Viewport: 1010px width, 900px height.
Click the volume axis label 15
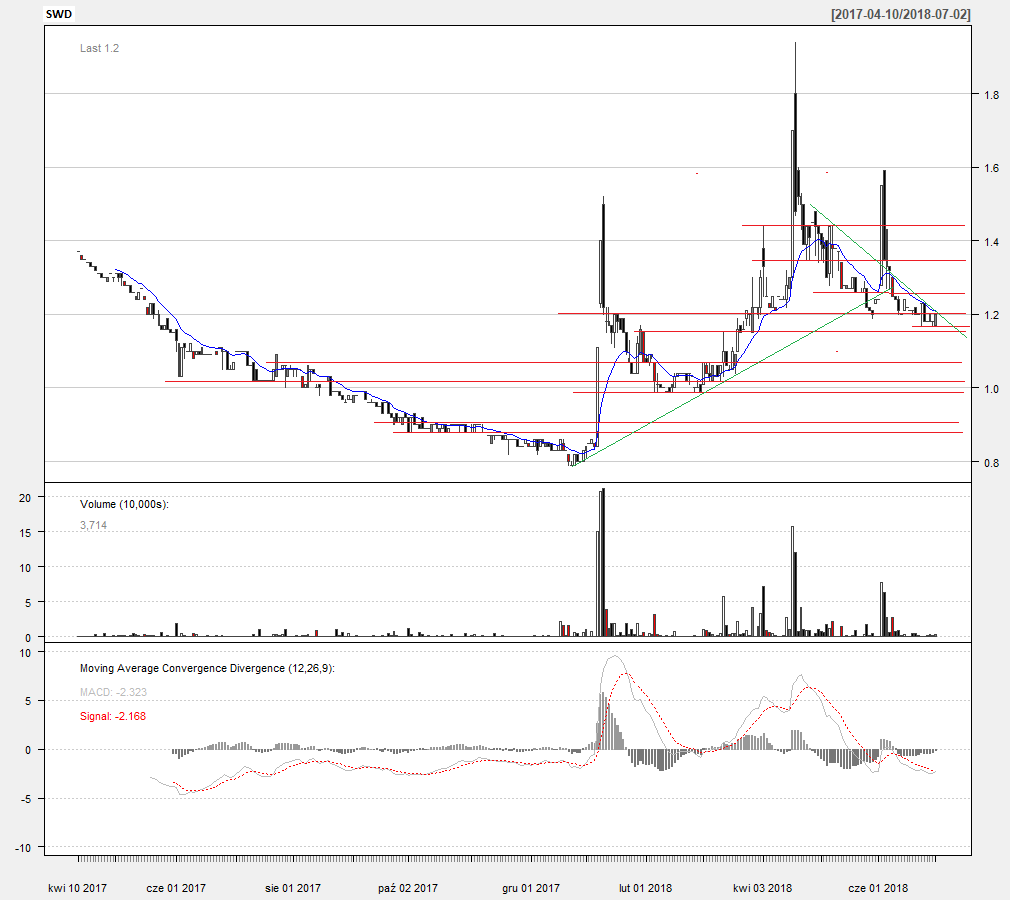point(25,533)
